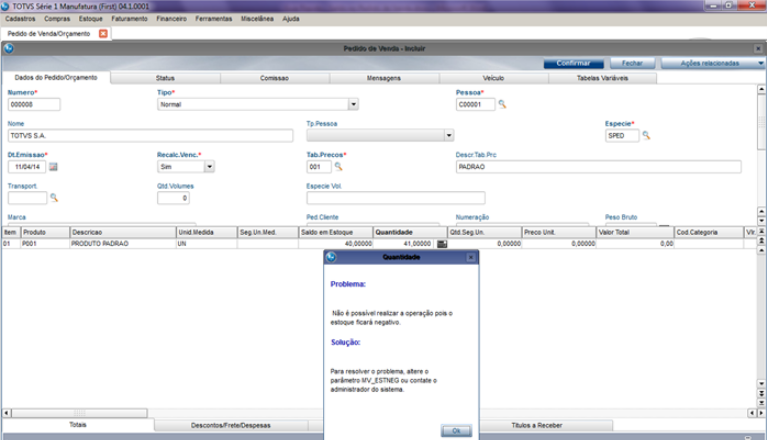
Task: Open the Especie lookup magnifier
Action: [646, 135]
